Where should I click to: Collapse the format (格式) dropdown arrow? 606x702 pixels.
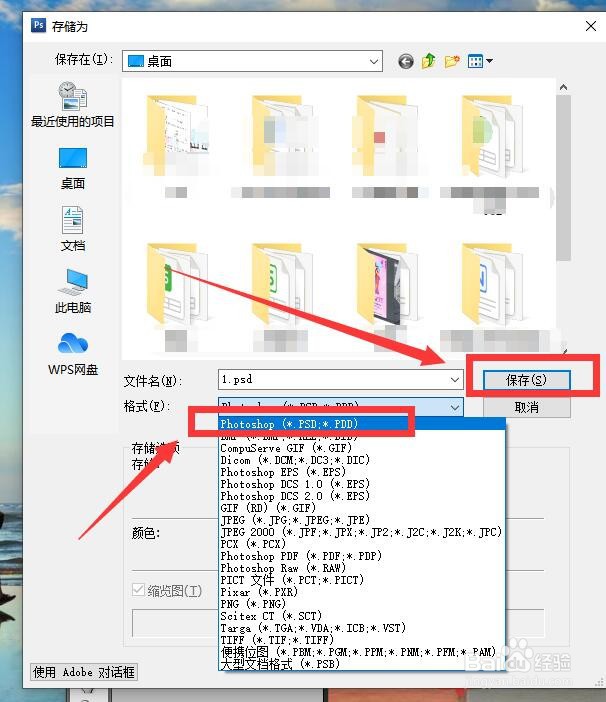click(455, 407)
